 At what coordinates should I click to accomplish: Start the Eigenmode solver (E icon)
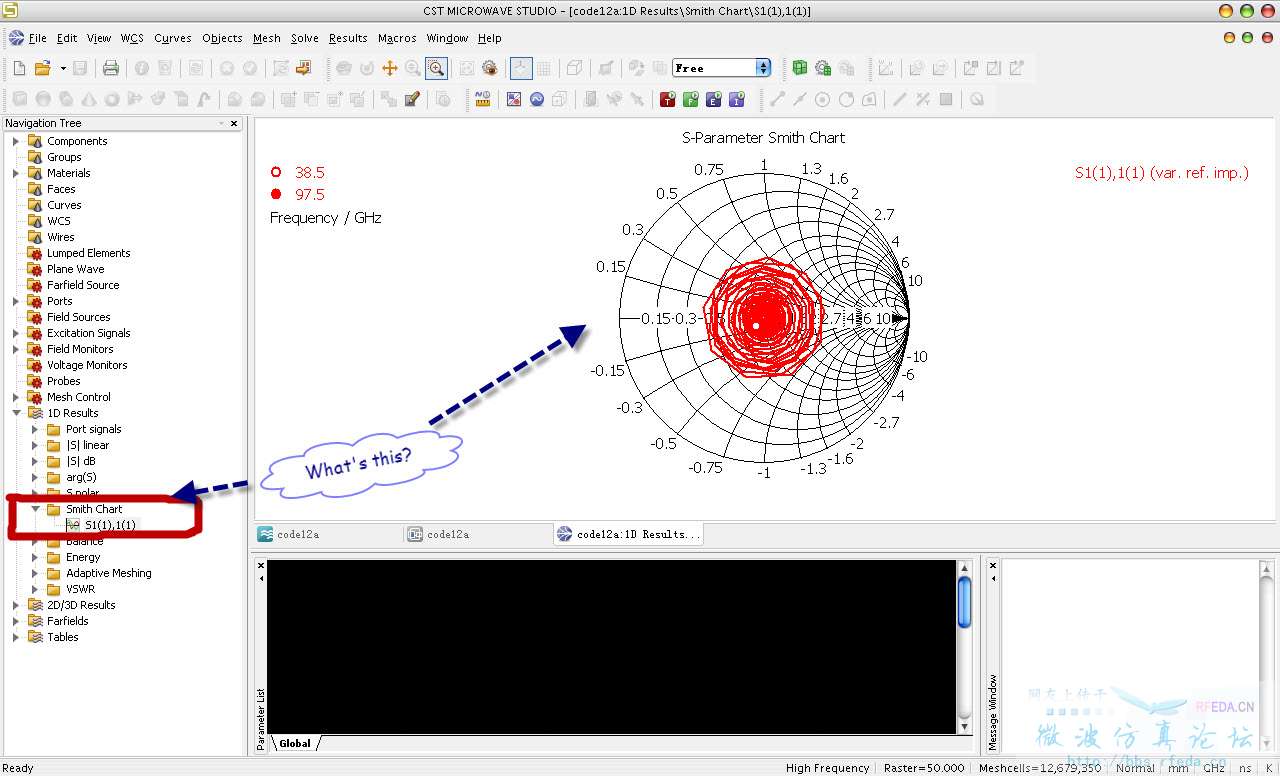(x=714, y=99)
